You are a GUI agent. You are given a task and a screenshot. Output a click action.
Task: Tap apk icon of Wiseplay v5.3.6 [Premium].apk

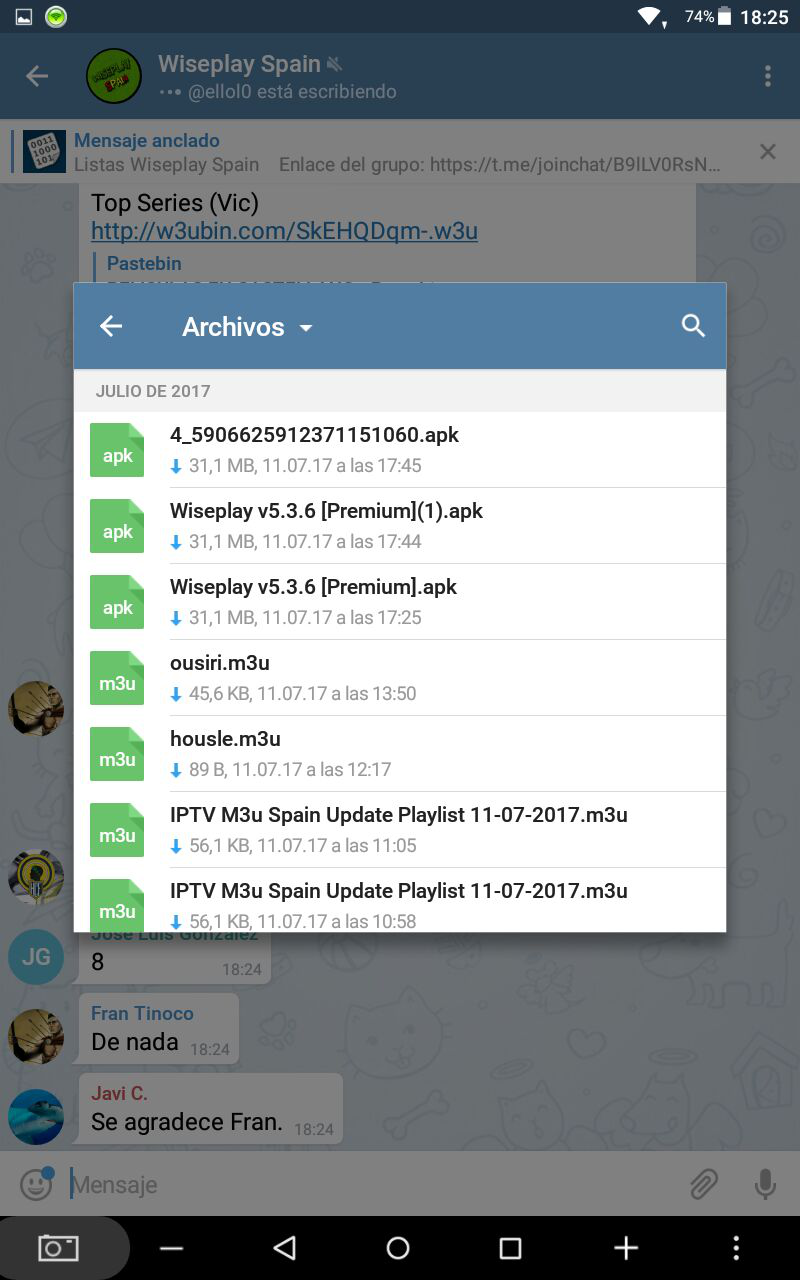click(x=117, y=602)
